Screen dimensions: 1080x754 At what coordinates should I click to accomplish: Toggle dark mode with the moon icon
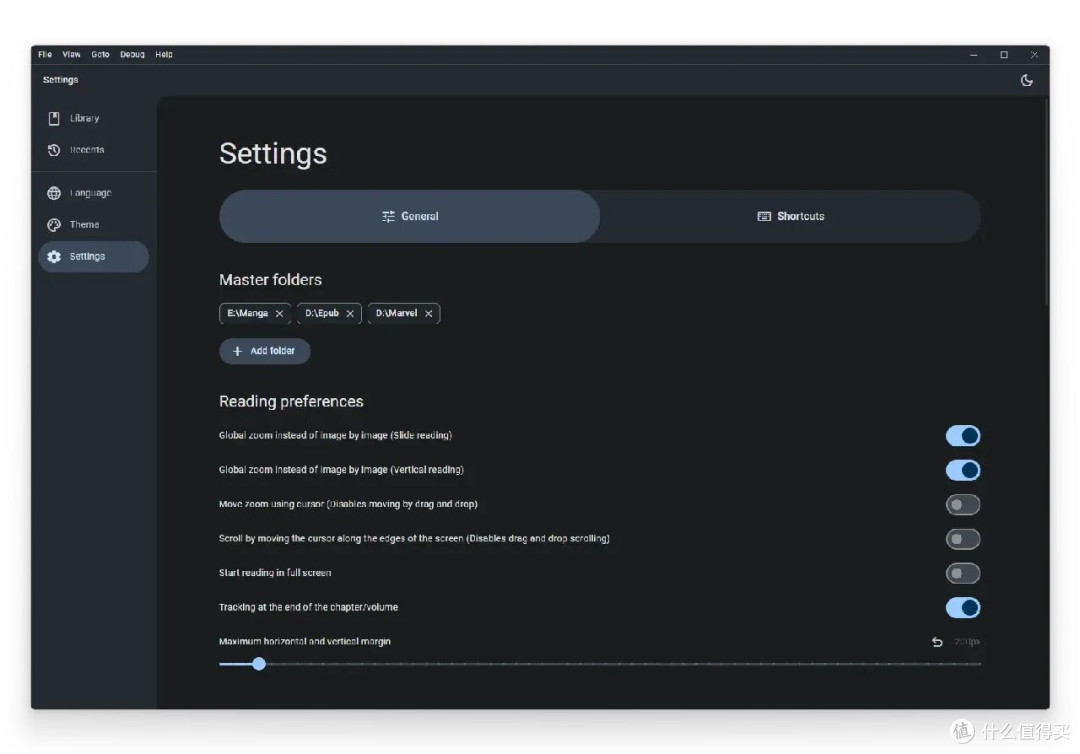tap(1026, 81)
